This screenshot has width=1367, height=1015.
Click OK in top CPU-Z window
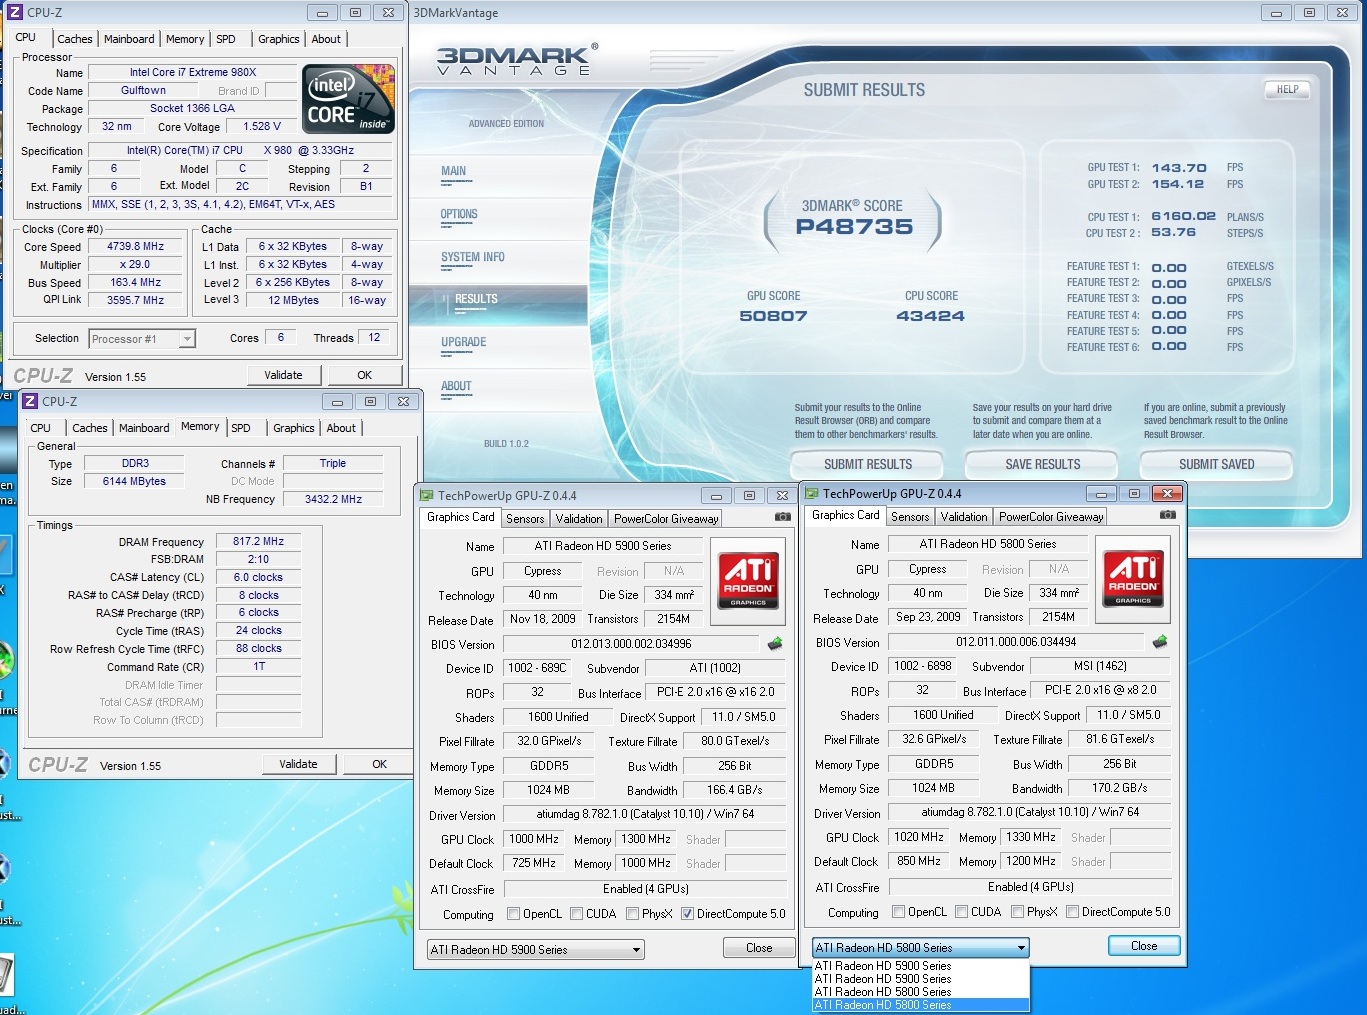click(364, 375)
